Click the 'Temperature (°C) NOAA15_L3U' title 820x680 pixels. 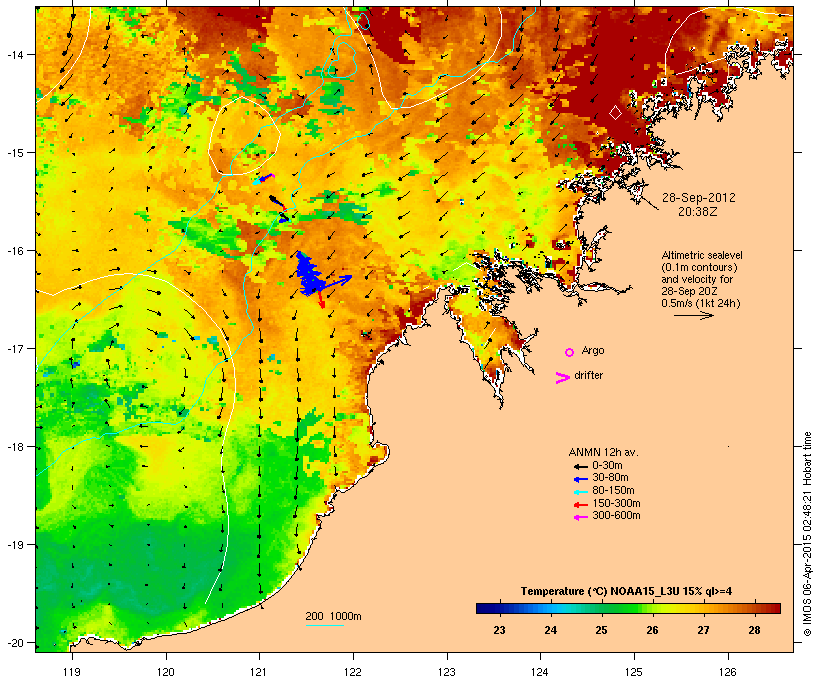tap(601, 592)
